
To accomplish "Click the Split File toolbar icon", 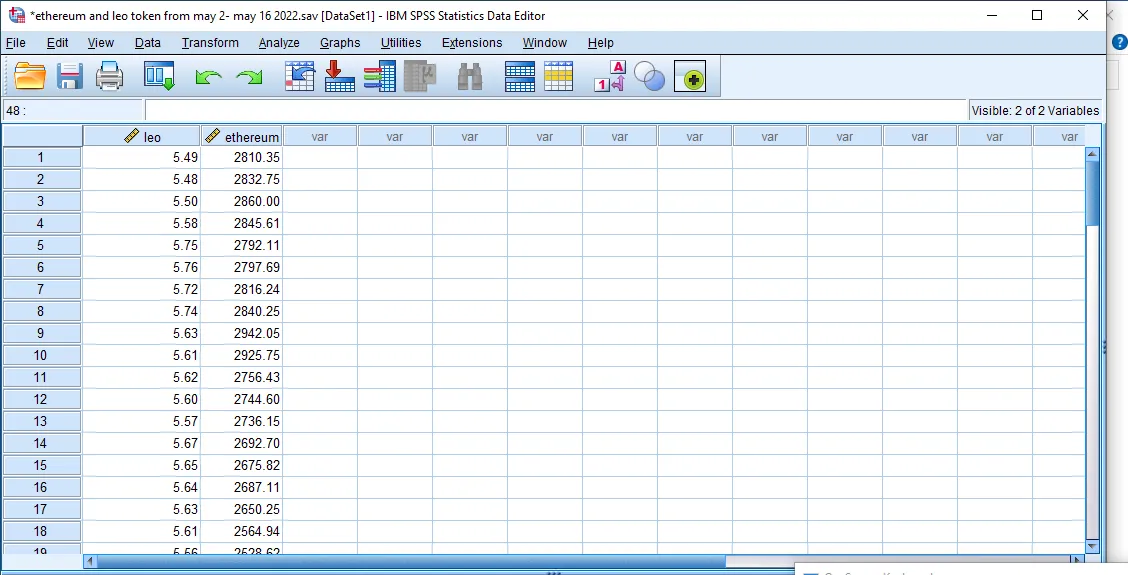I will tap(519, 76).
